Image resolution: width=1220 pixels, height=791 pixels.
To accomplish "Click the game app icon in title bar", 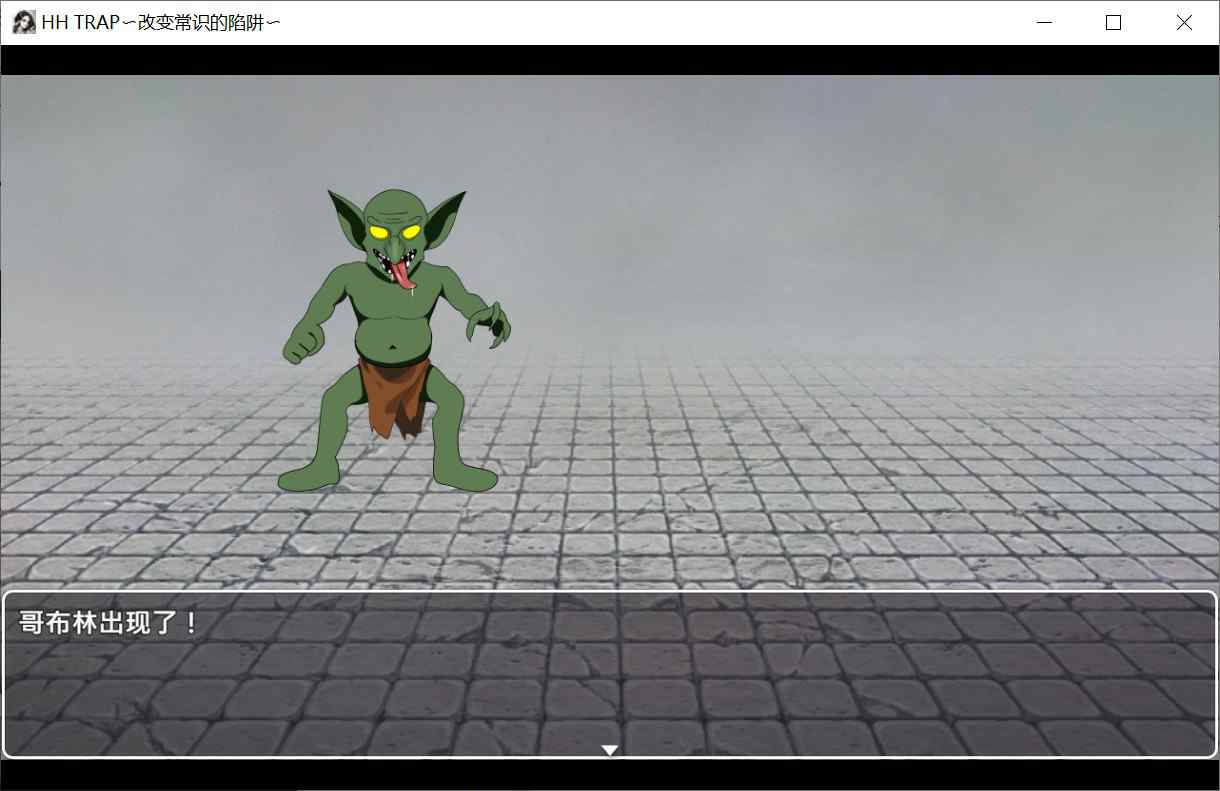I will pos(23,22).
